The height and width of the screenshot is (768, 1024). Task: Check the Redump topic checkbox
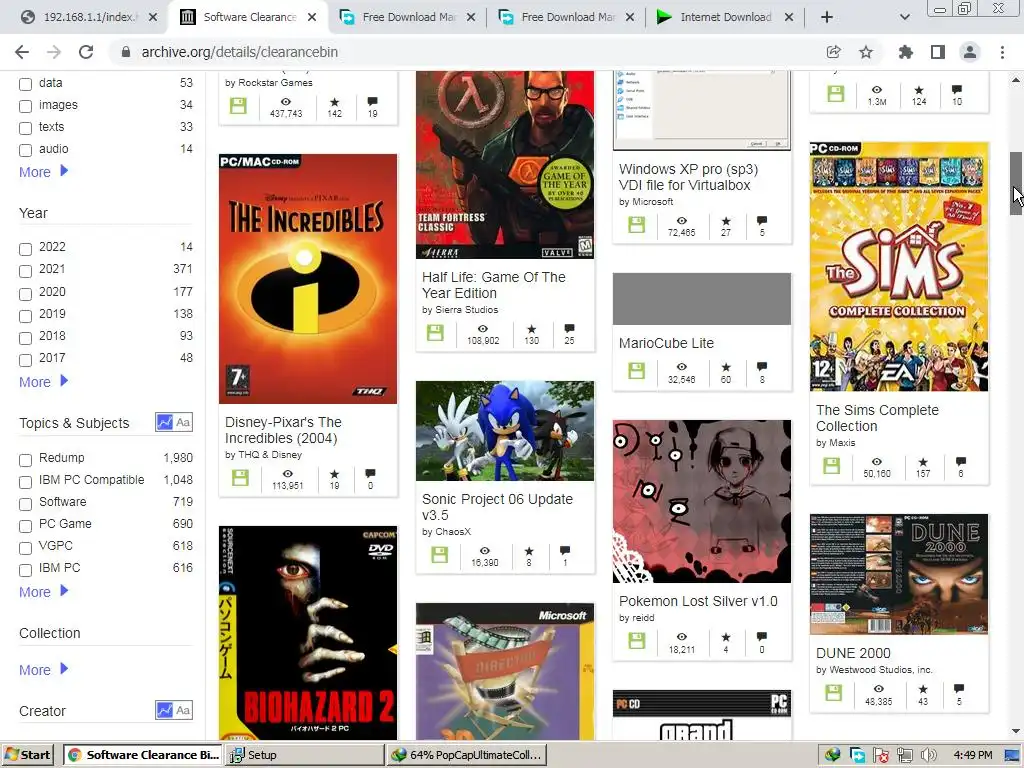[25, 460]
